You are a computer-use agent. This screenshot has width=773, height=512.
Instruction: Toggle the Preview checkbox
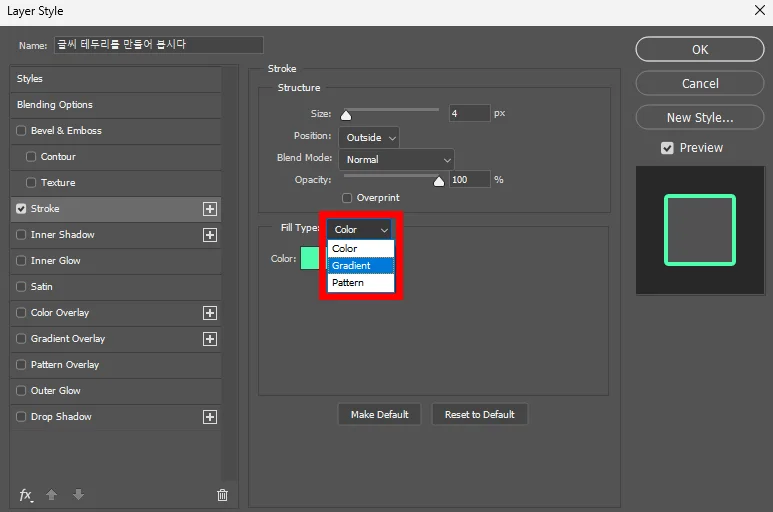point(667,148)
